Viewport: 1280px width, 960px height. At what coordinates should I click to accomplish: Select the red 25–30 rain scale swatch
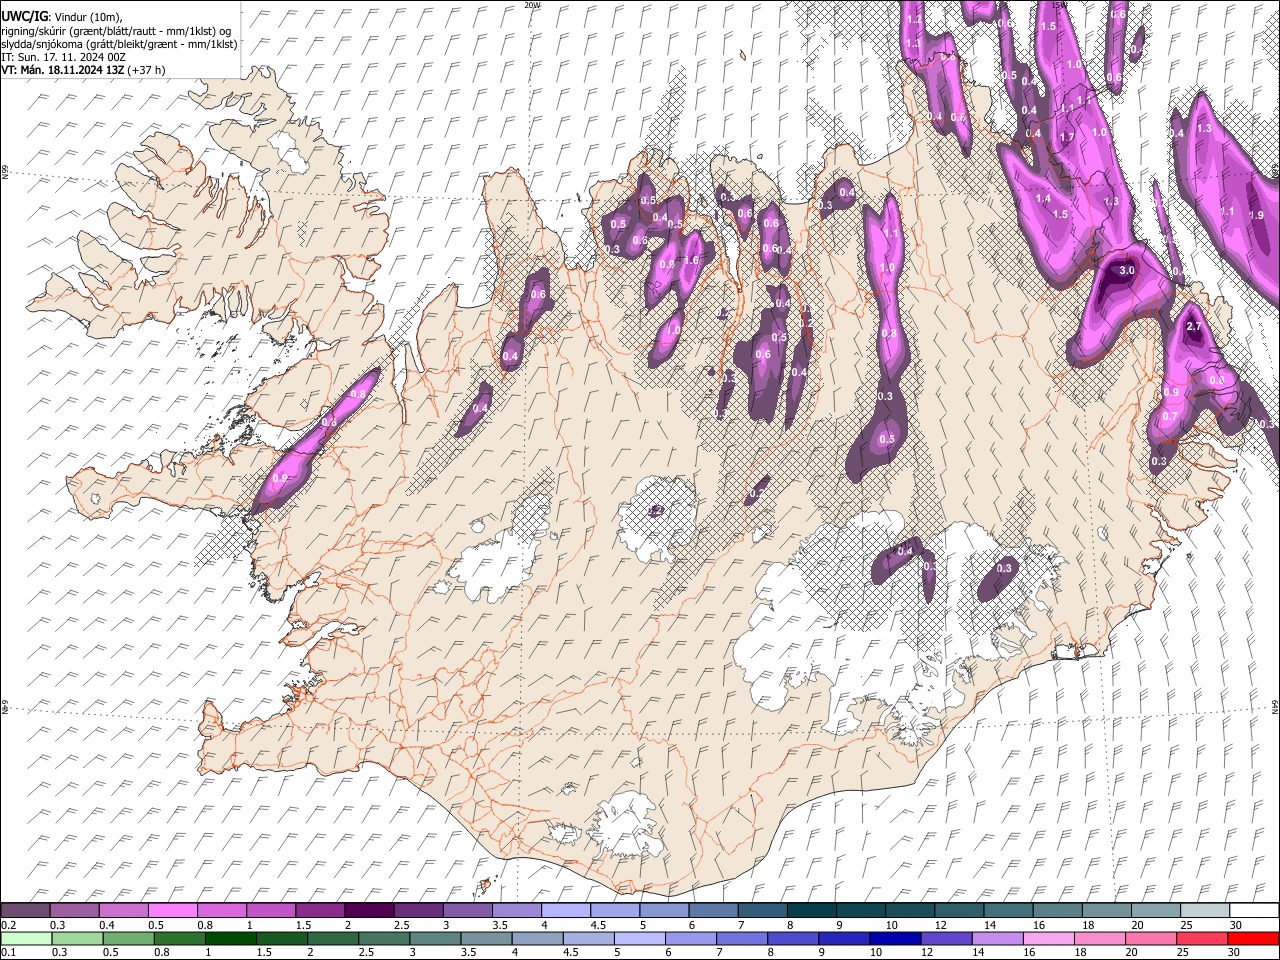click(1201, 938)
